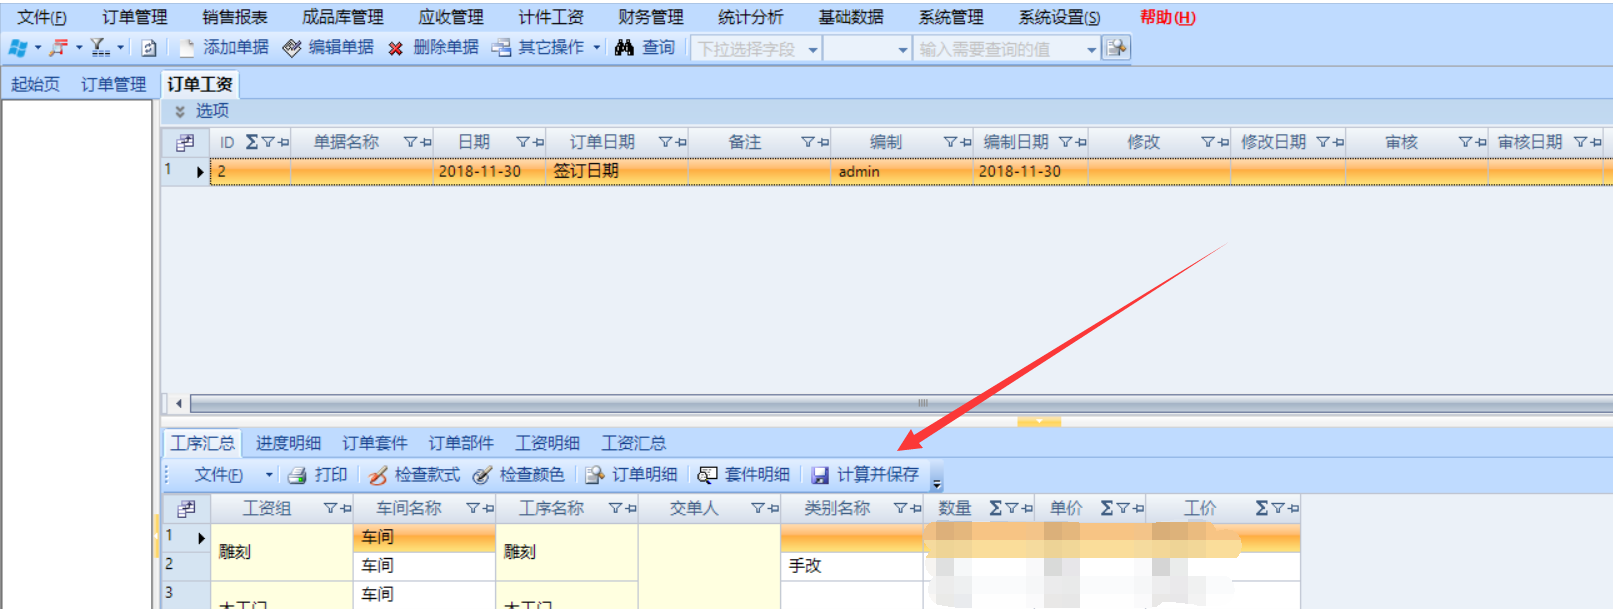1613x609 pixels.
Task: Click the 检查颜色 check color icon
Action: pyautogui.click(x=482, y=475)
